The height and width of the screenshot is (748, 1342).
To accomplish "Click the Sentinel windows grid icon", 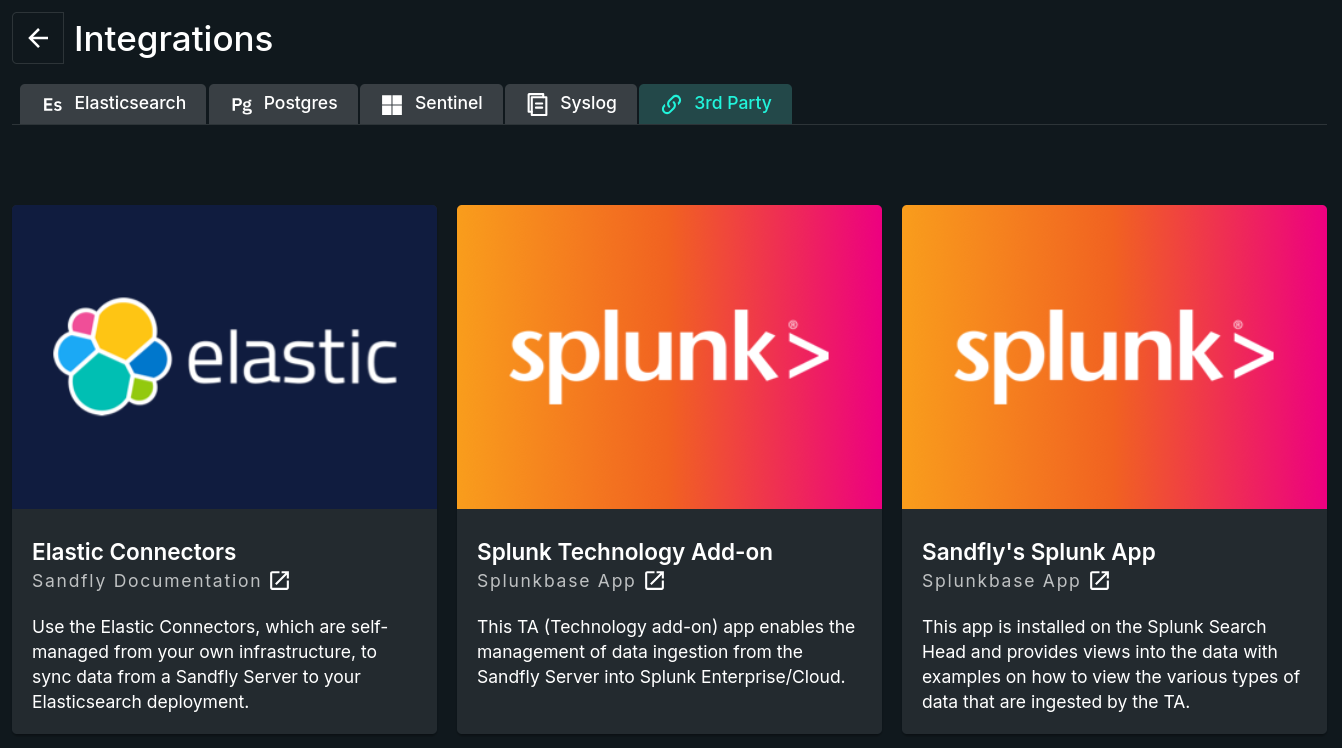I will pos(392,104).
